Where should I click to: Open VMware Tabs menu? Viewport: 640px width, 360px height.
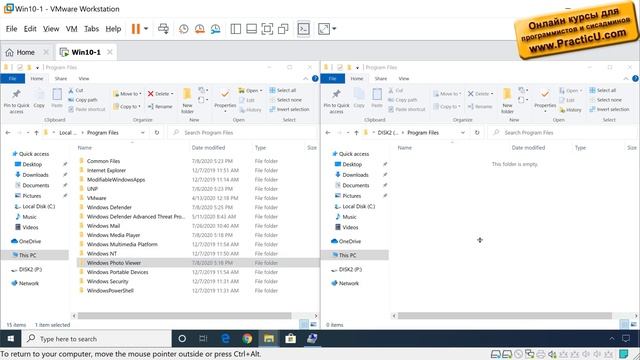point(91,29)
